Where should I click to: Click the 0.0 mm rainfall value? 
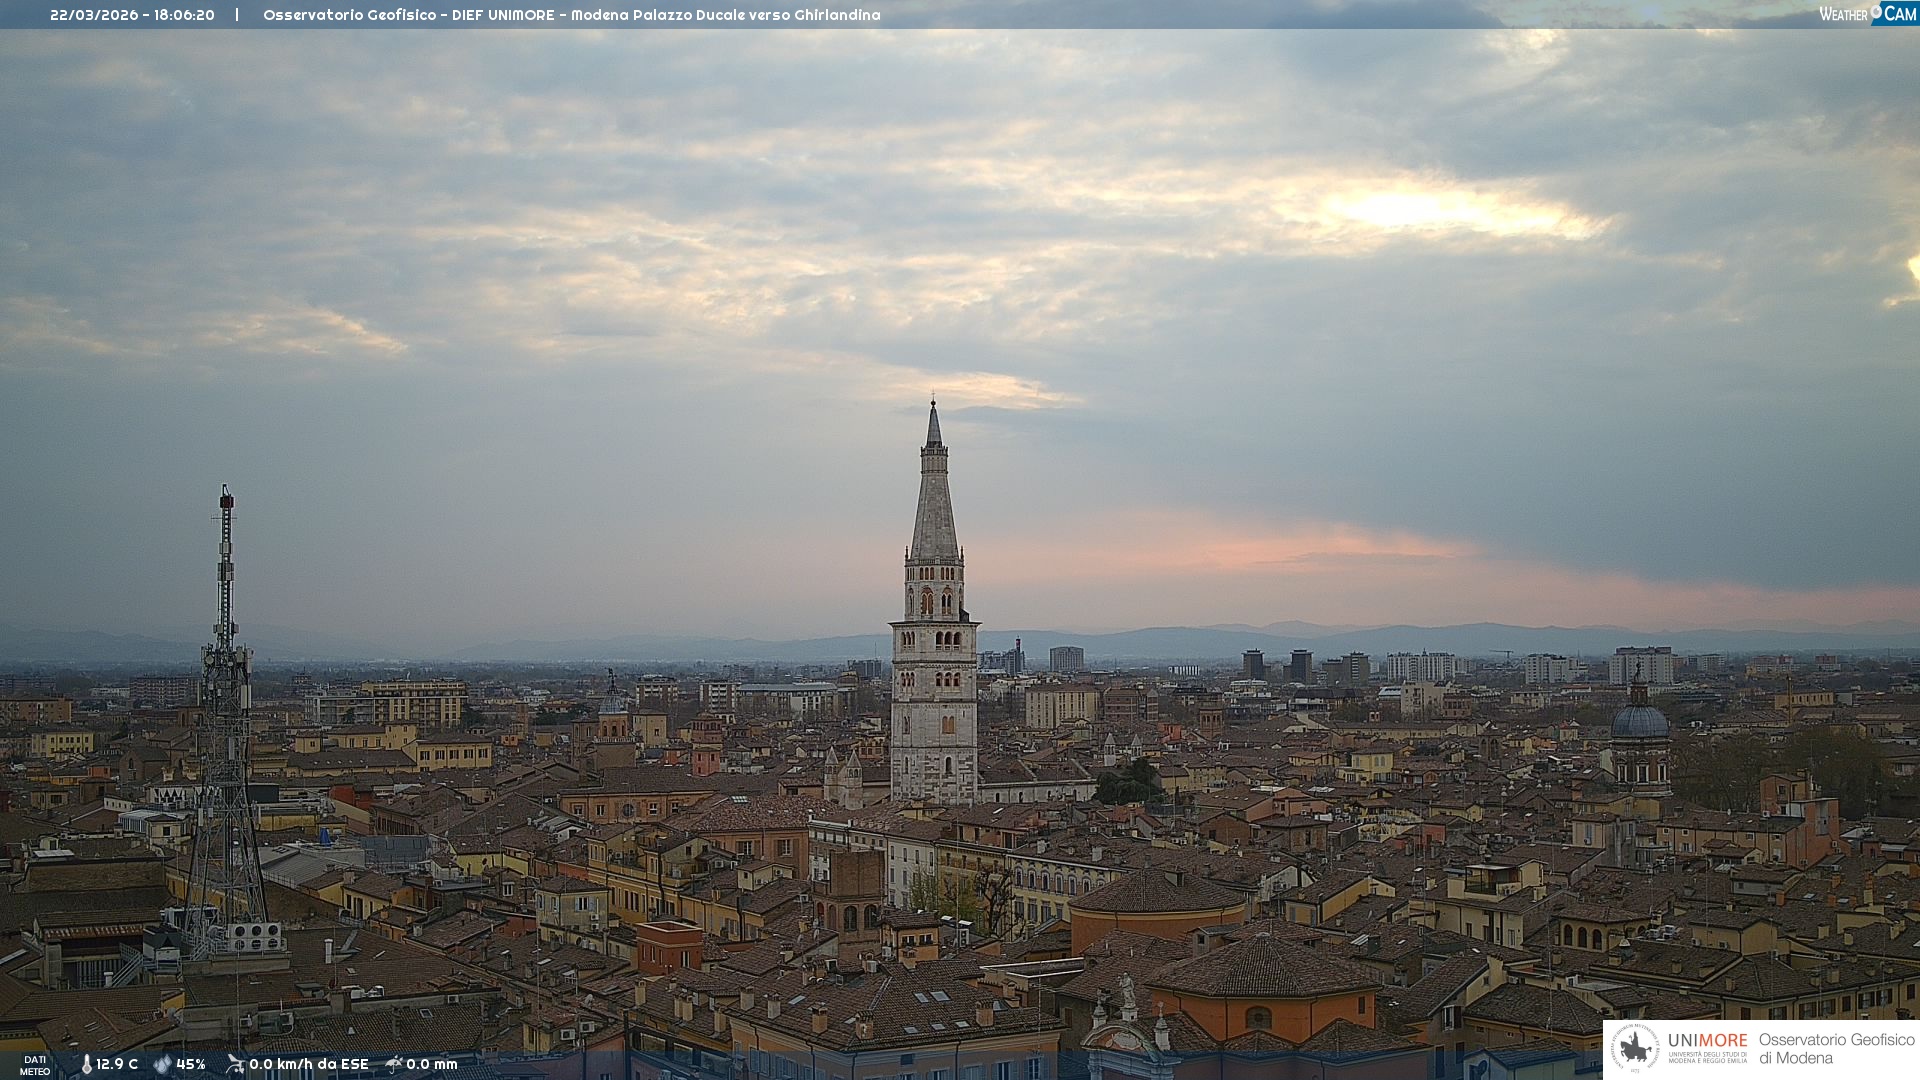pyautogui.click(x=432, y=1064)
